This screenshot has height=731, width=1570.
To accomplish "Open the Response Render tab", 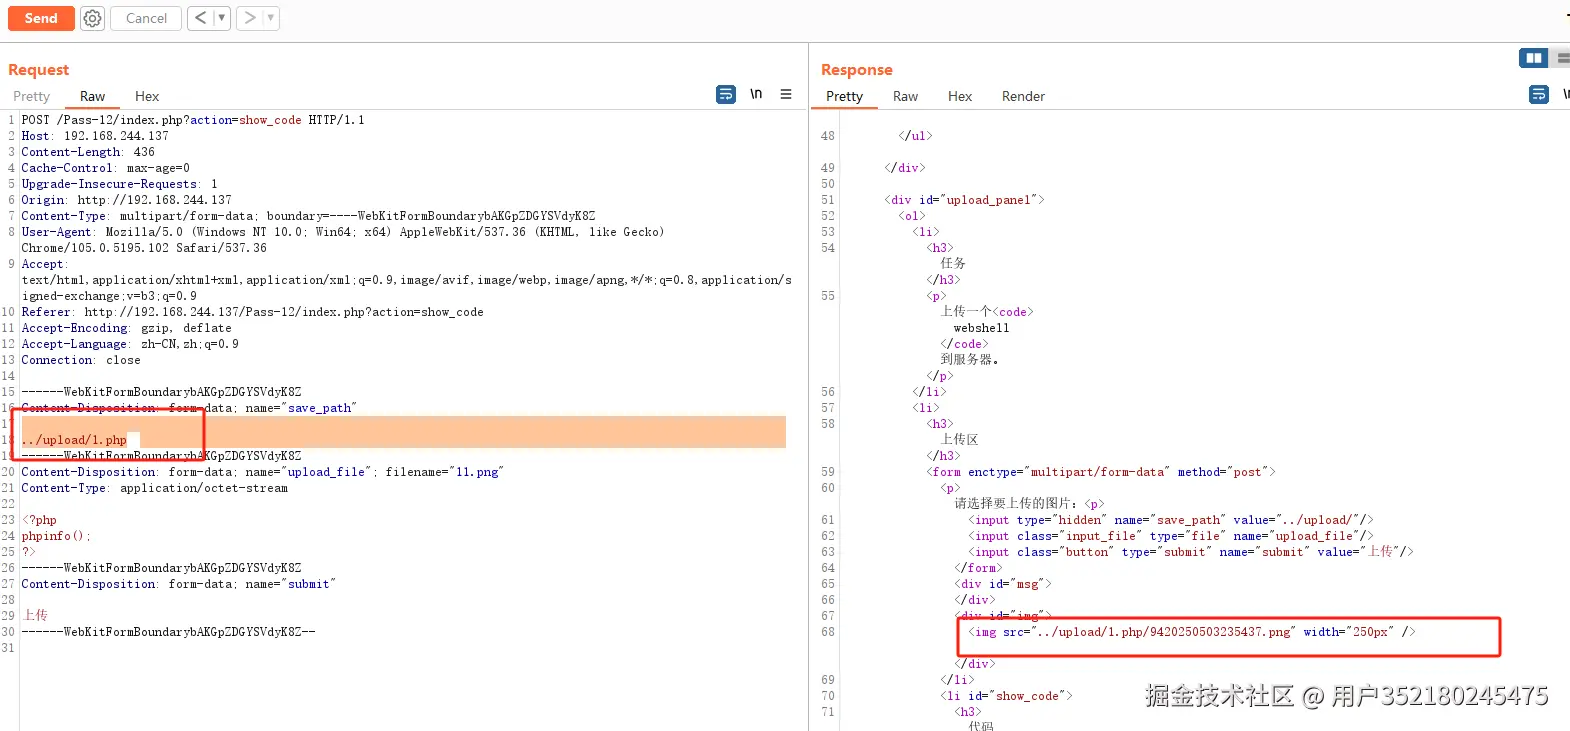I will tap(1023, 96).
